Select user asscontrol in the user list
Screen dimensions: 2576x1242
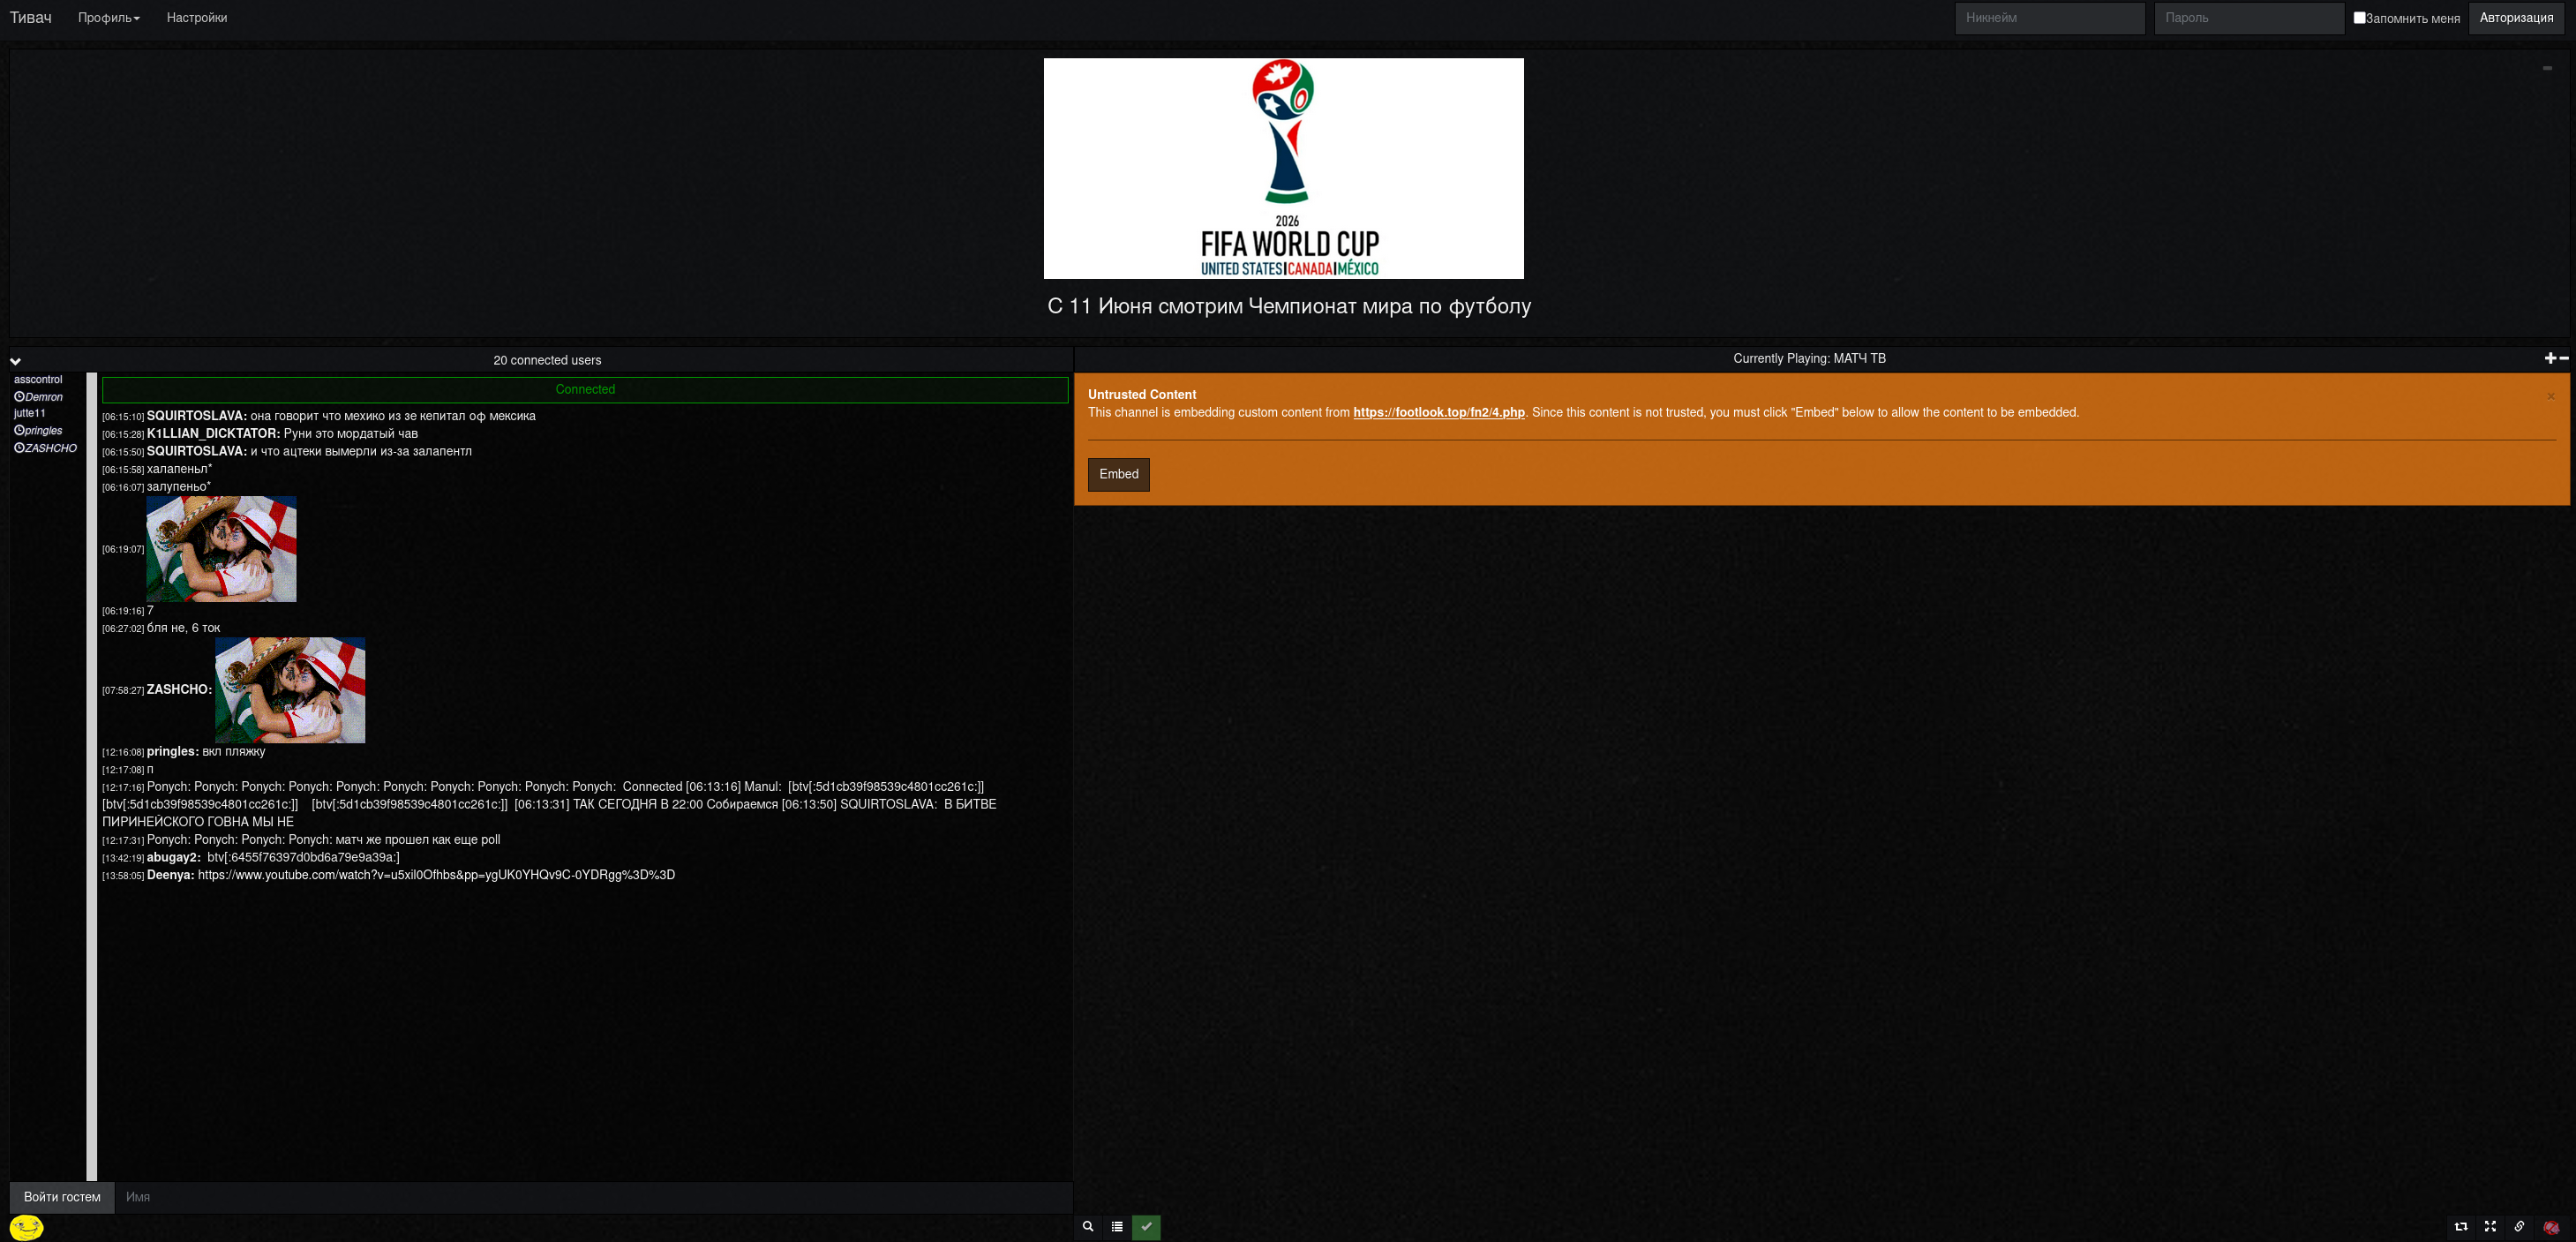(x=38, y=380)
